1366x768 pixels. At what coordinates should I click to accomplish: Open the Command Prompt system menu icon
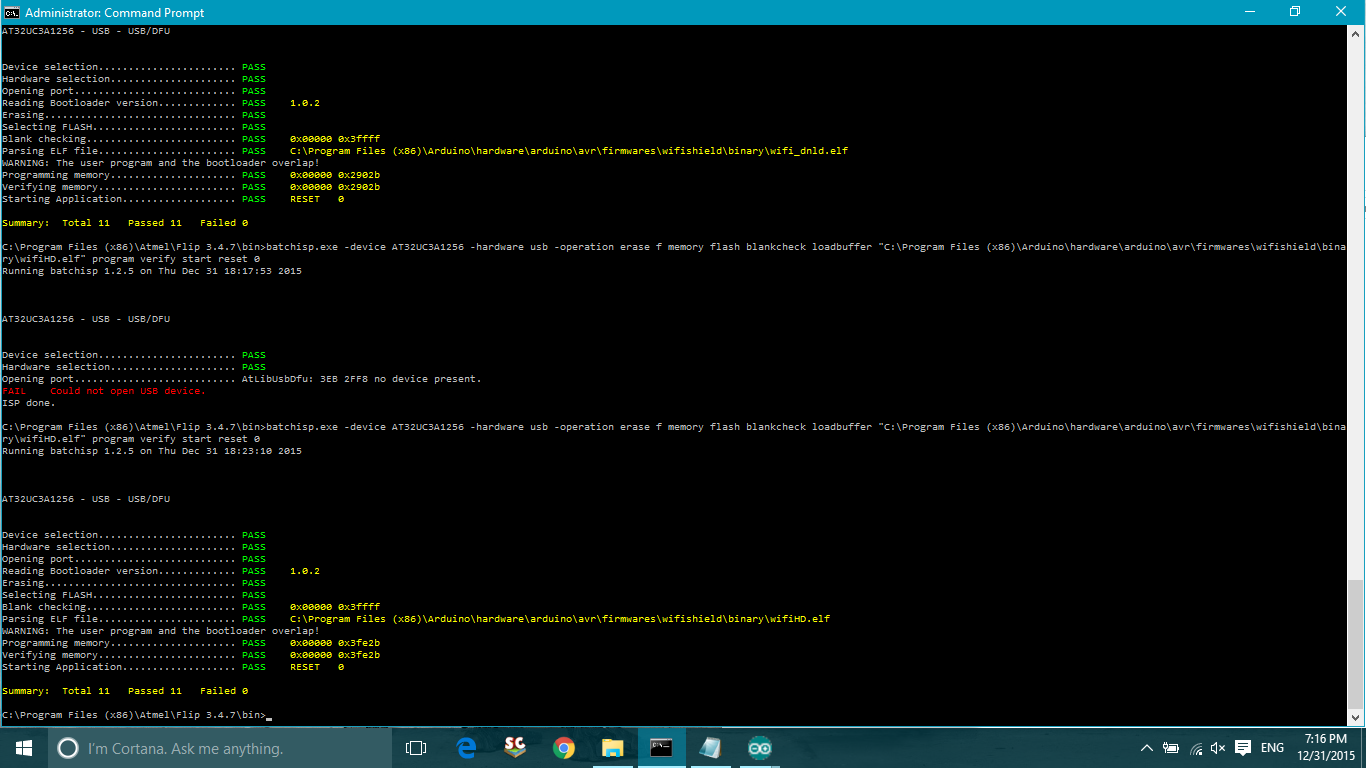tap(13, 11)
